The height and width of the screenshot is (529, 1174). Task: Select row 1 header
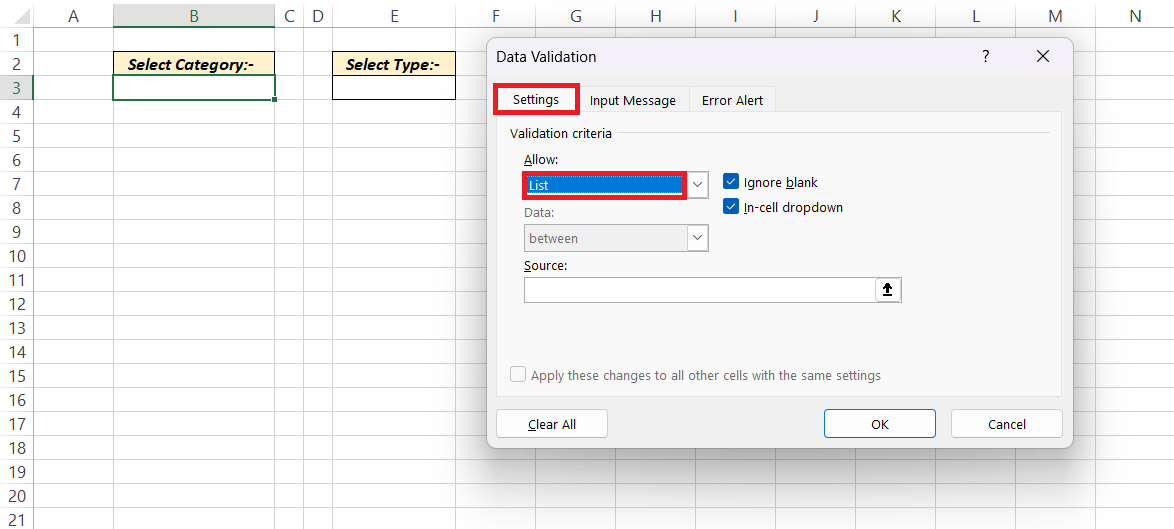pos(16,40)
